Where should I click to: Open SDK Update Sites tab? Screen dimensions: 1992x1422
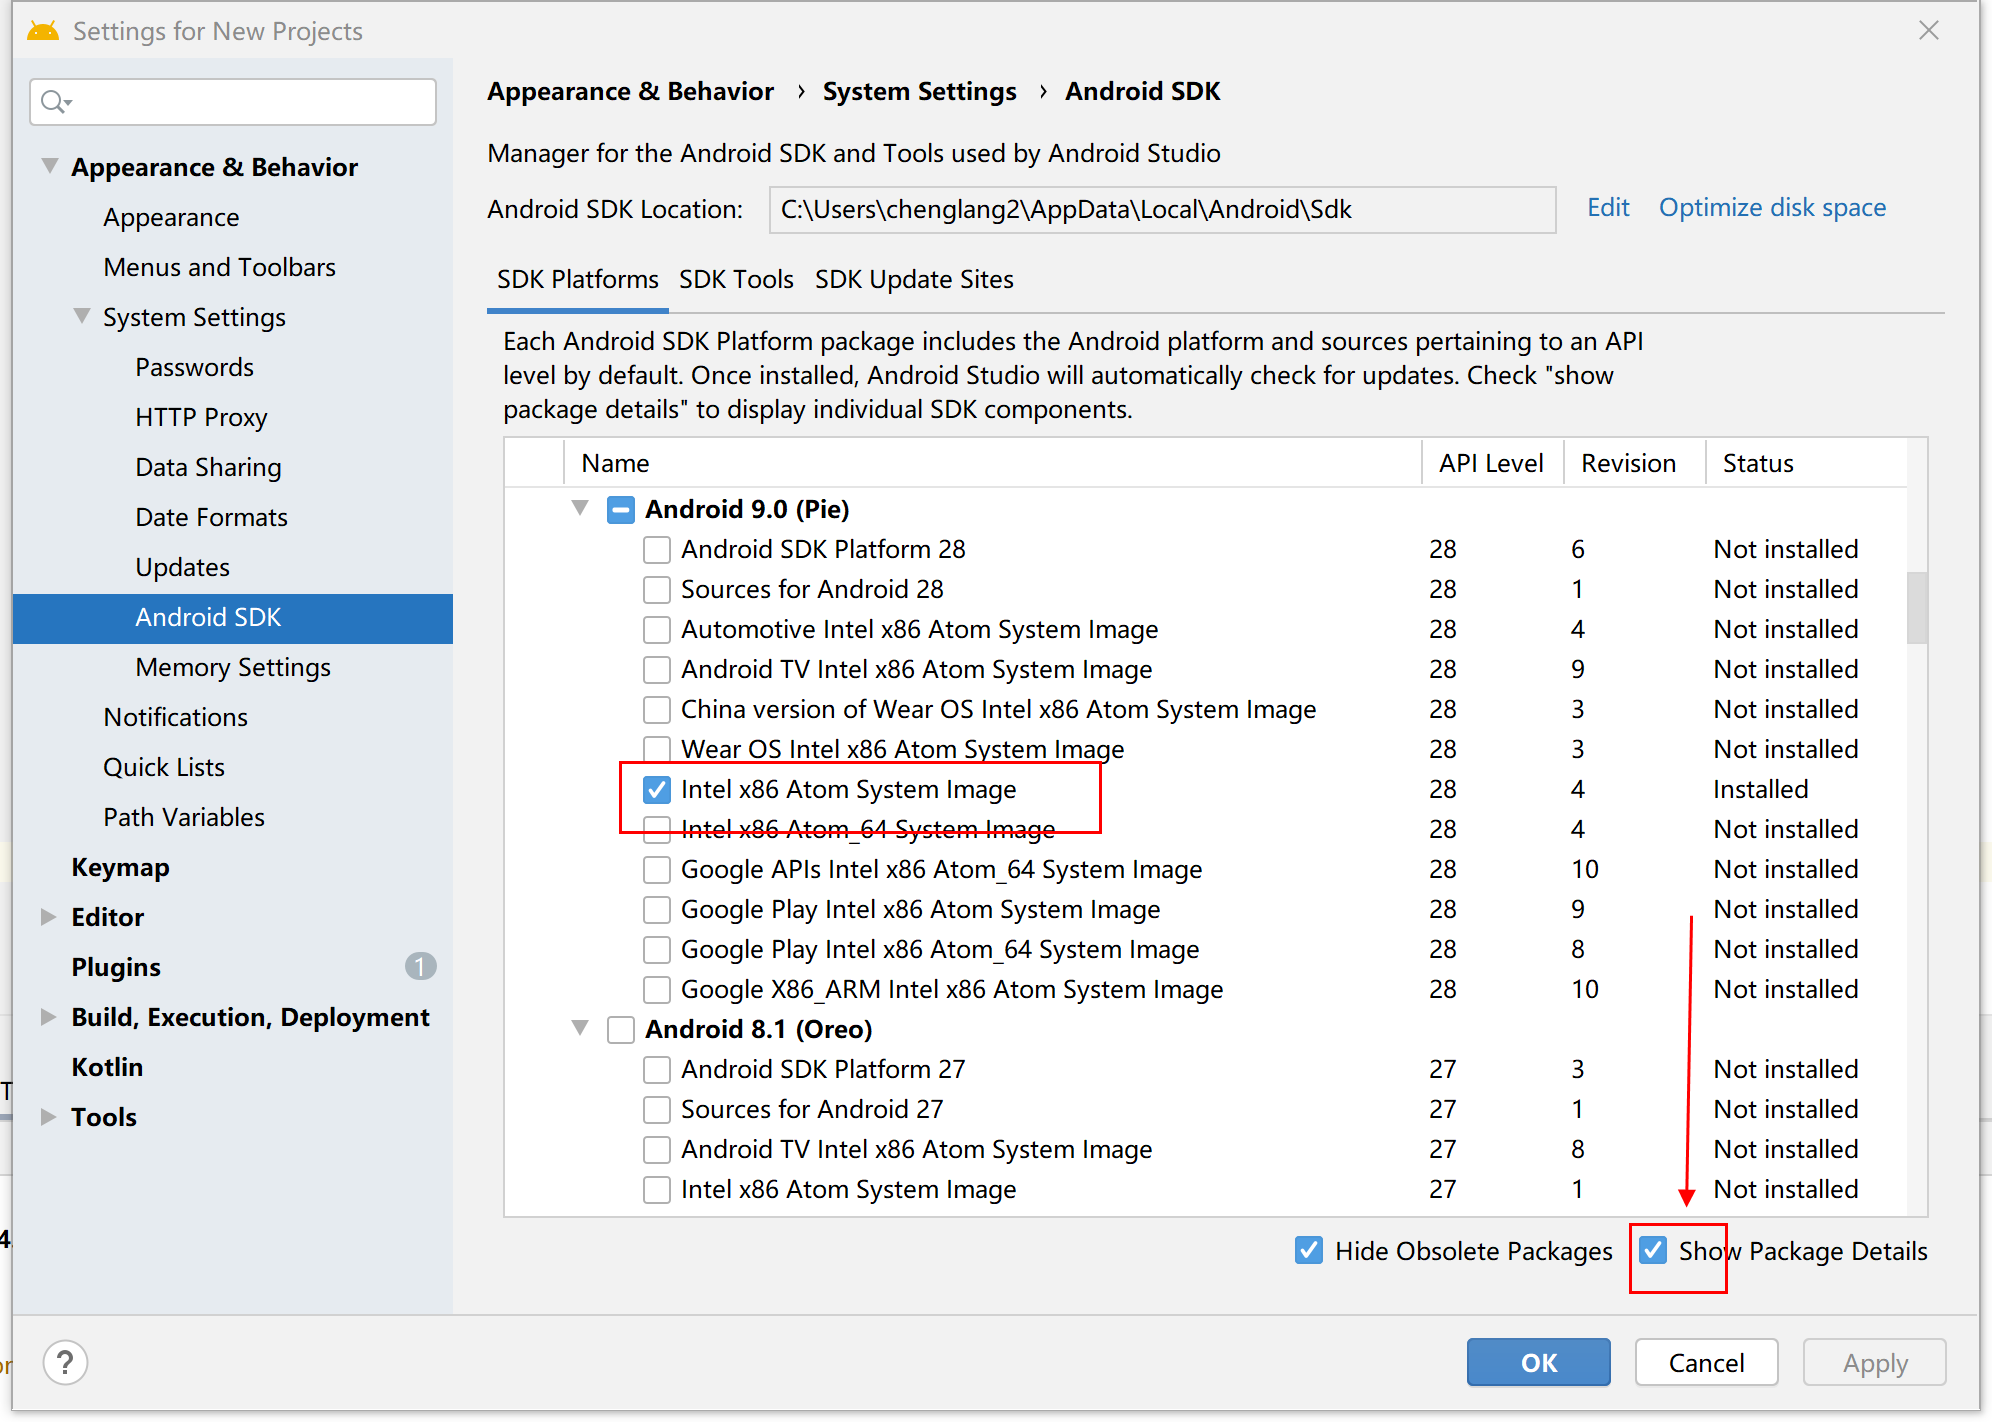pos(914,279)
